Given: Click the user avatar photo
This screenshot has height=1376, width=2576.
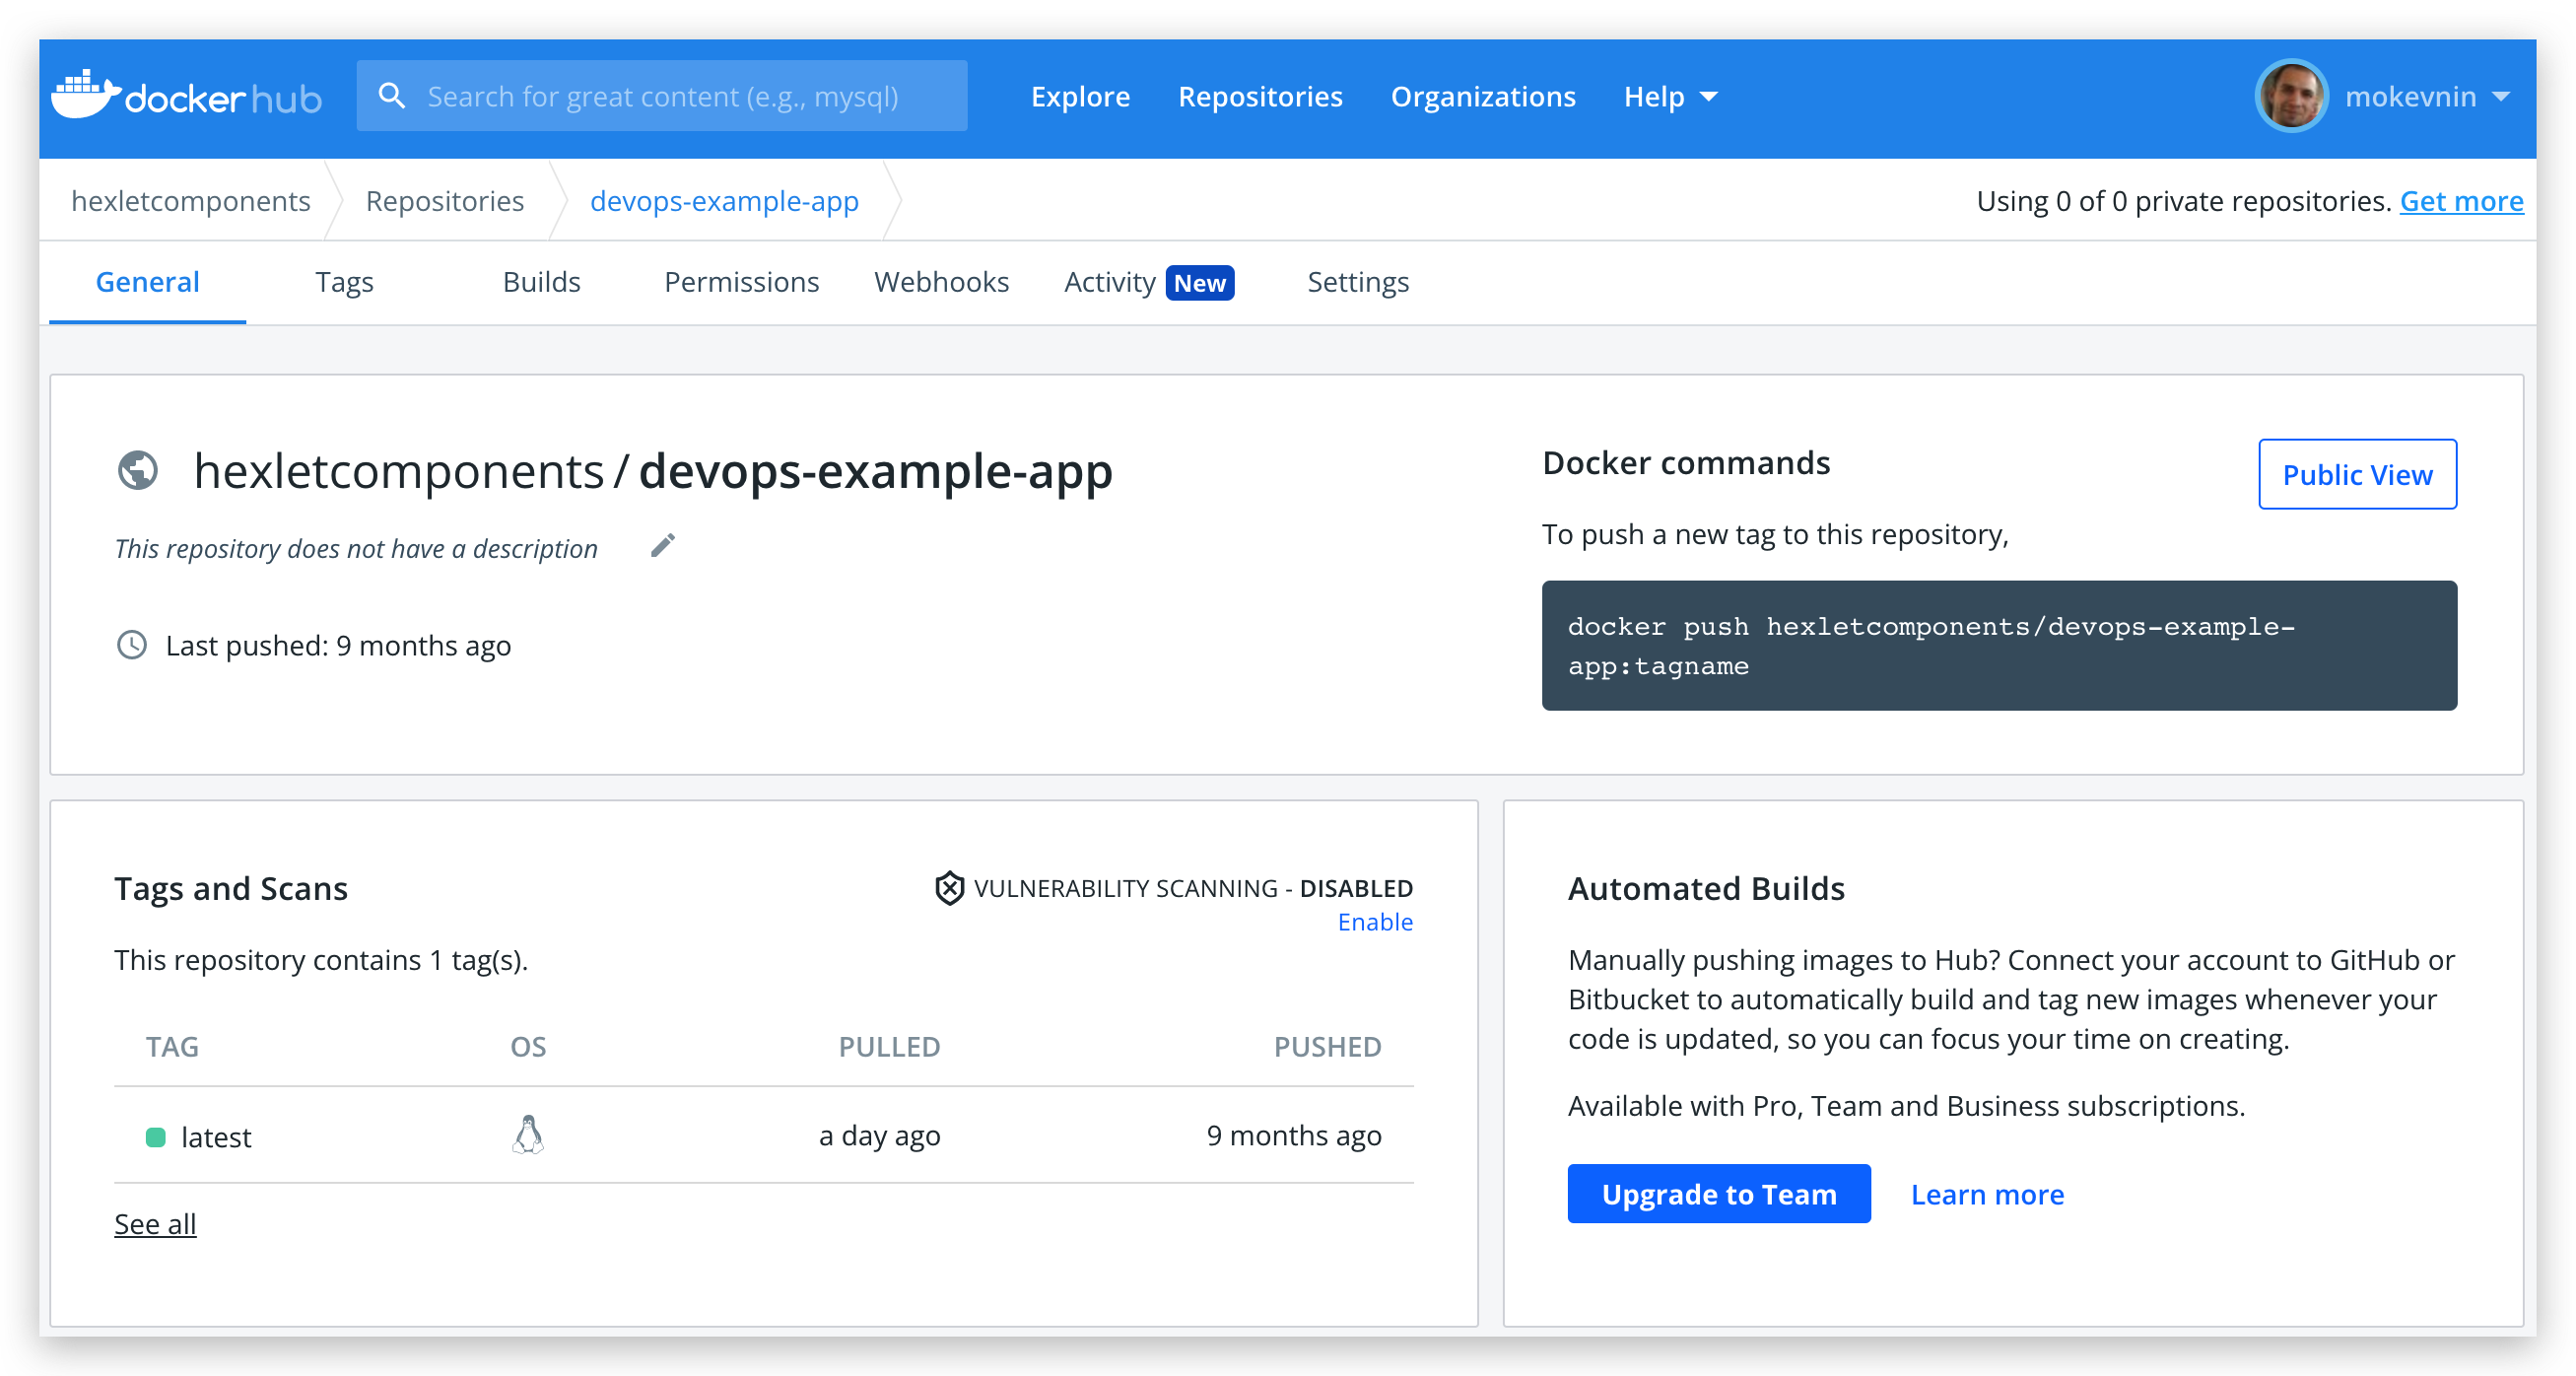Looking at the screenshot, I should [2291, 96].
